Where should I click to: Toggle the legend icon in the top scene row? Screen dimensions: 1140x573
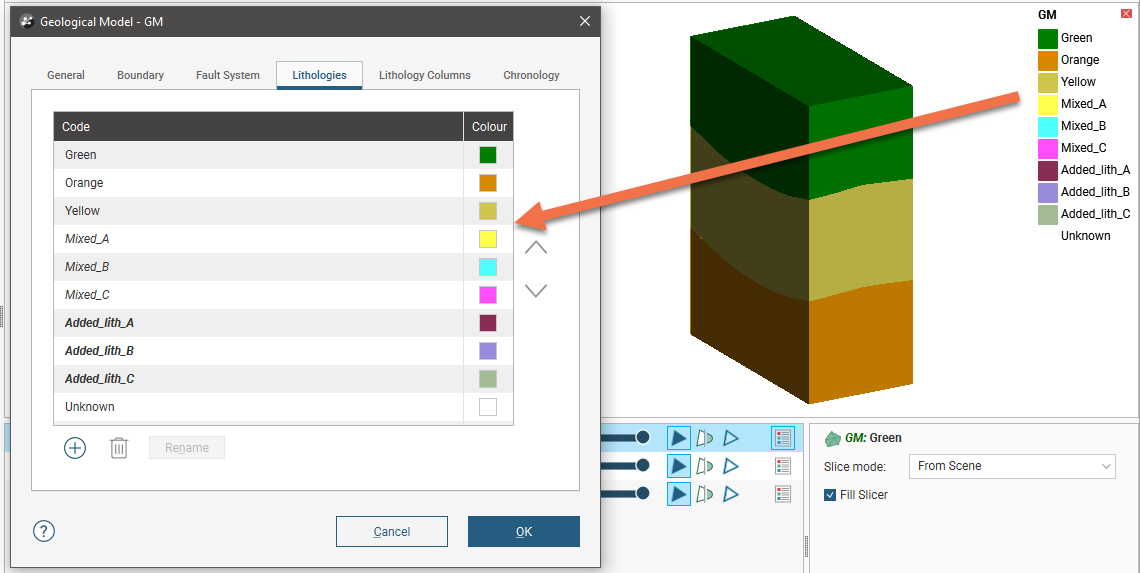tap(783, 437)
